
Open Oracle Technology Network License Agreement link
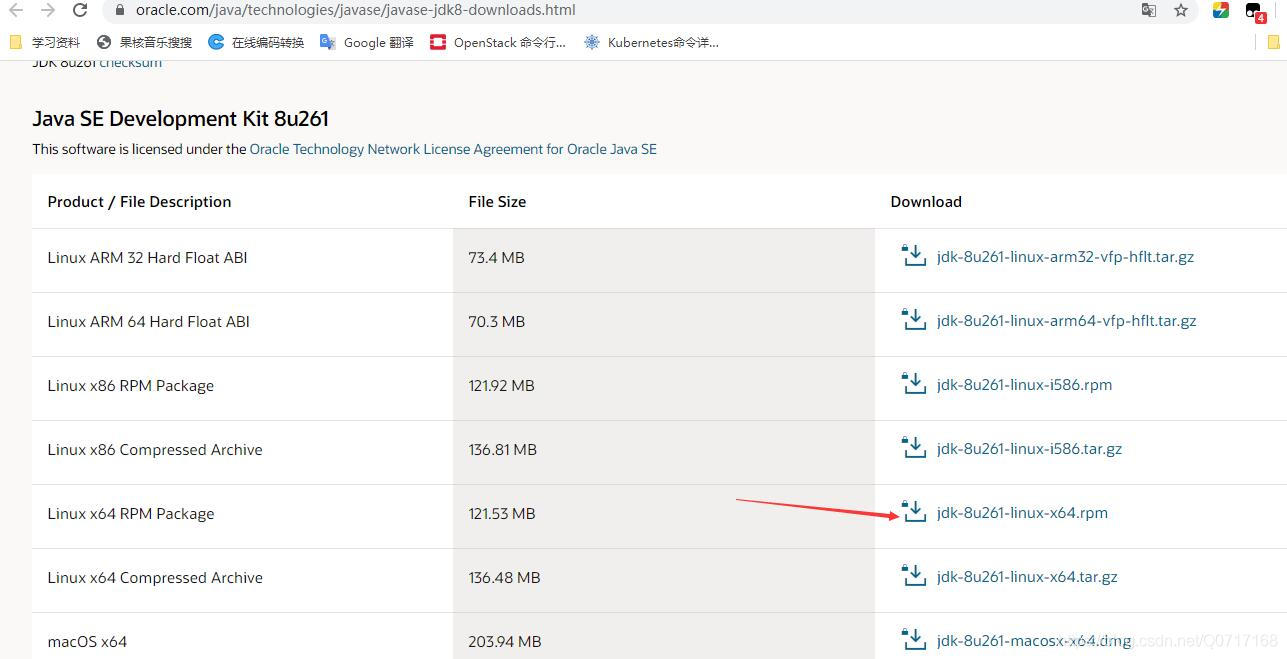point(453,149)
